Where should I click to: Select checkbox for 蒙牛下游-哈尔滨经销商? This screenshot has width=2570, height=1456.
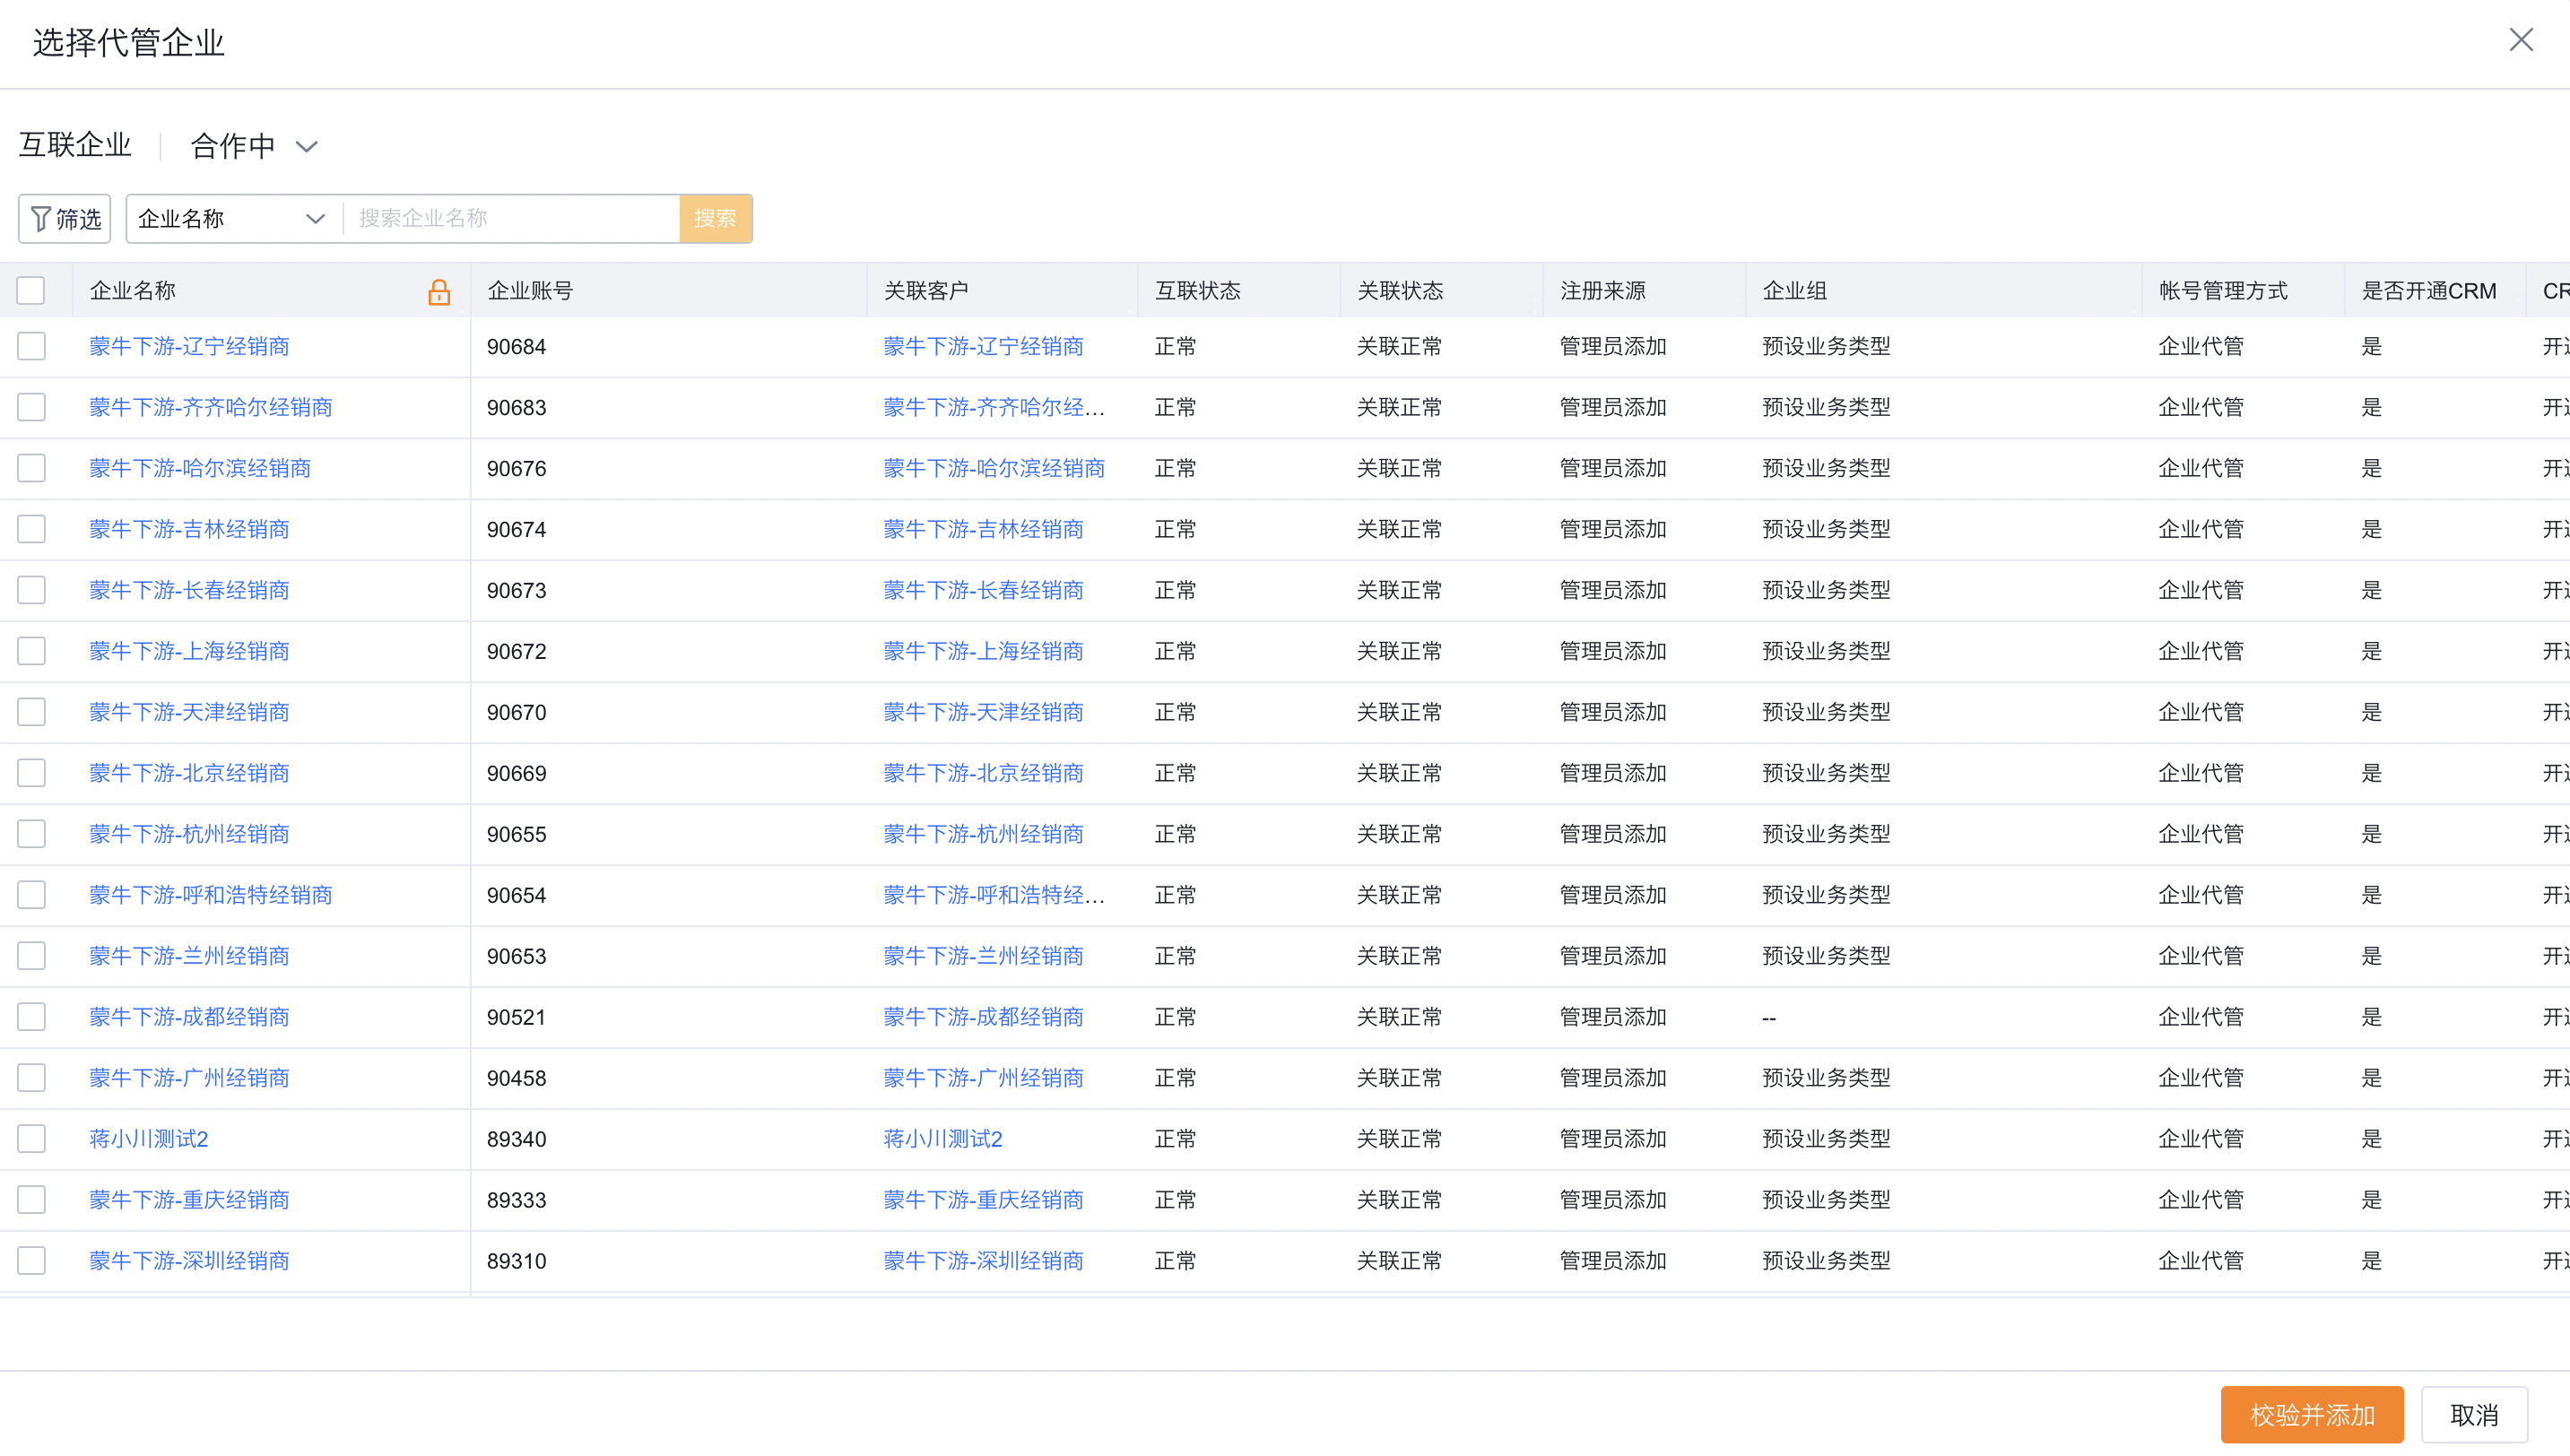point(31,468)
